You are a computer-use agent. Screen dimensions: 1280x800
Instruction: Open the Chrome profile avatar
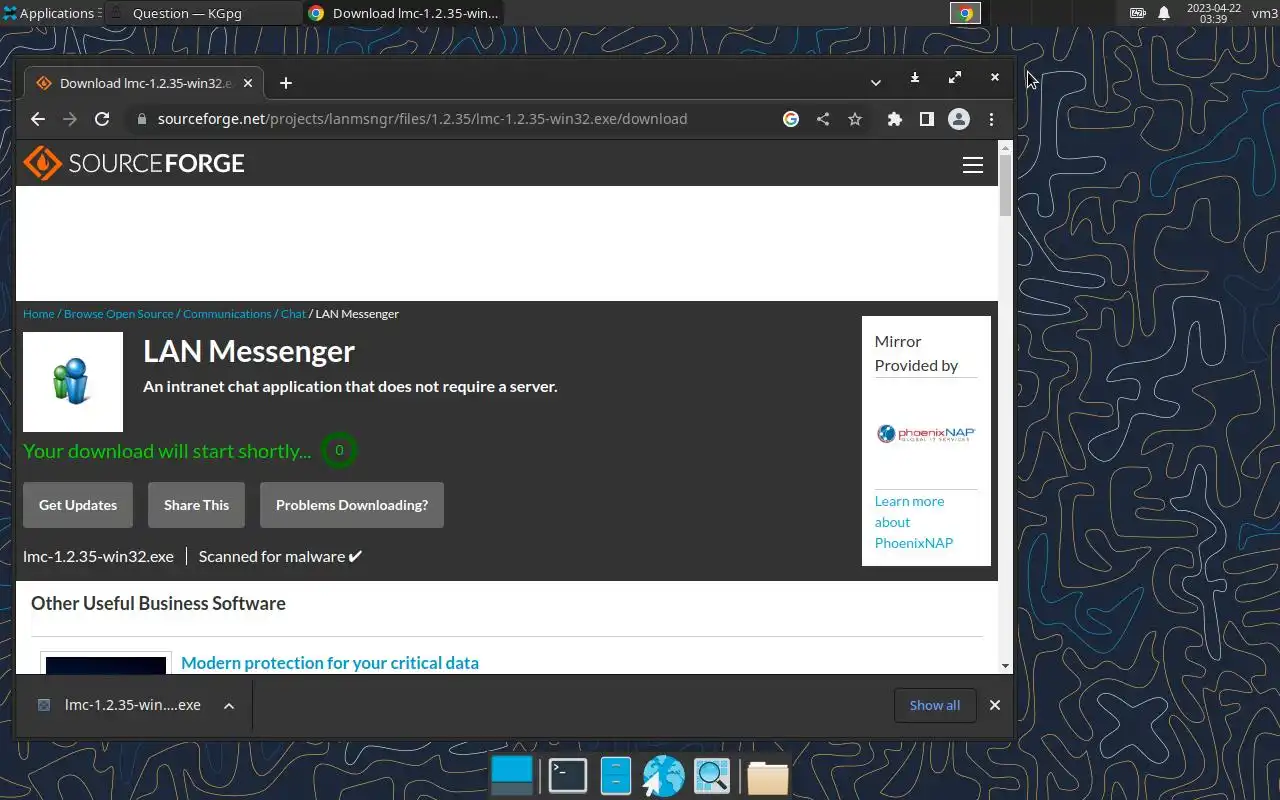(x=959, y=119)
